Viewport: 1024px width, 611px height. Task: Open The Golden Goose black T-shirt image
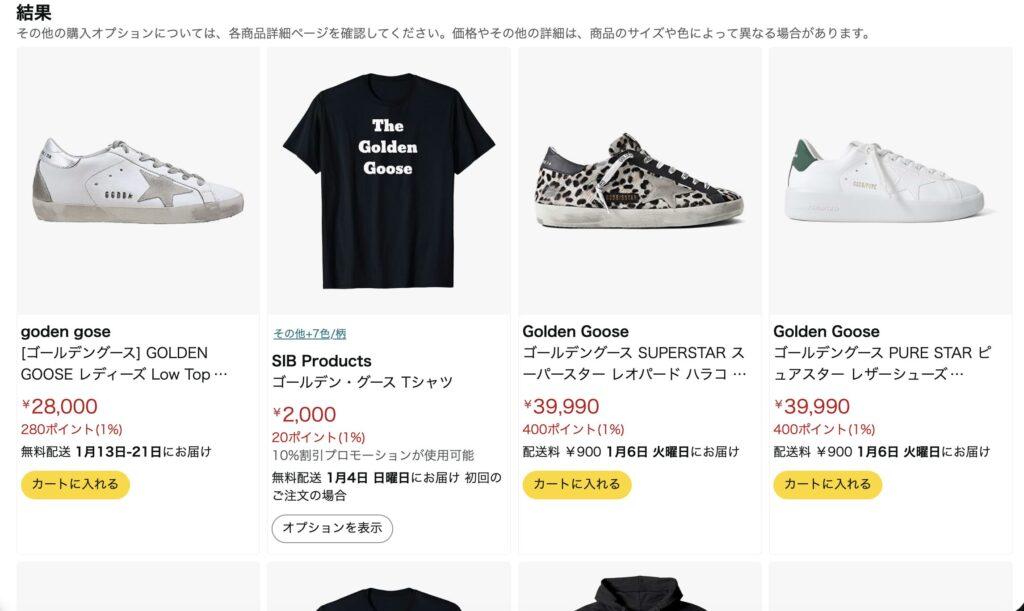coord(389,181)
